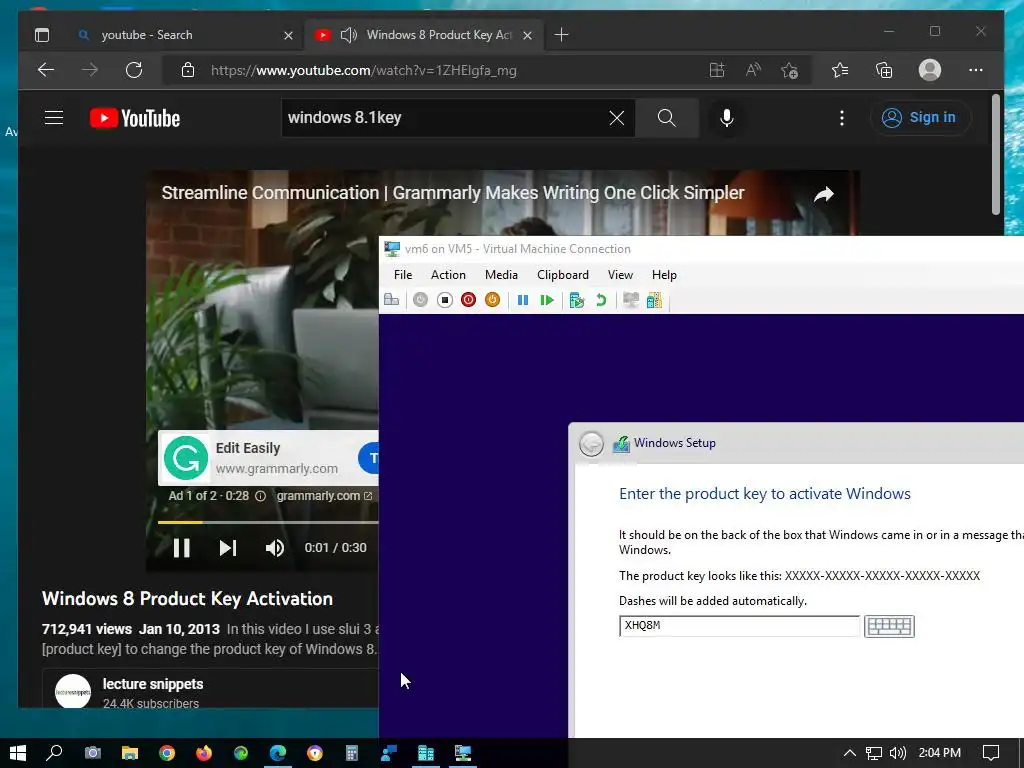Go back in Edge browser

click(x=46, y=70)
